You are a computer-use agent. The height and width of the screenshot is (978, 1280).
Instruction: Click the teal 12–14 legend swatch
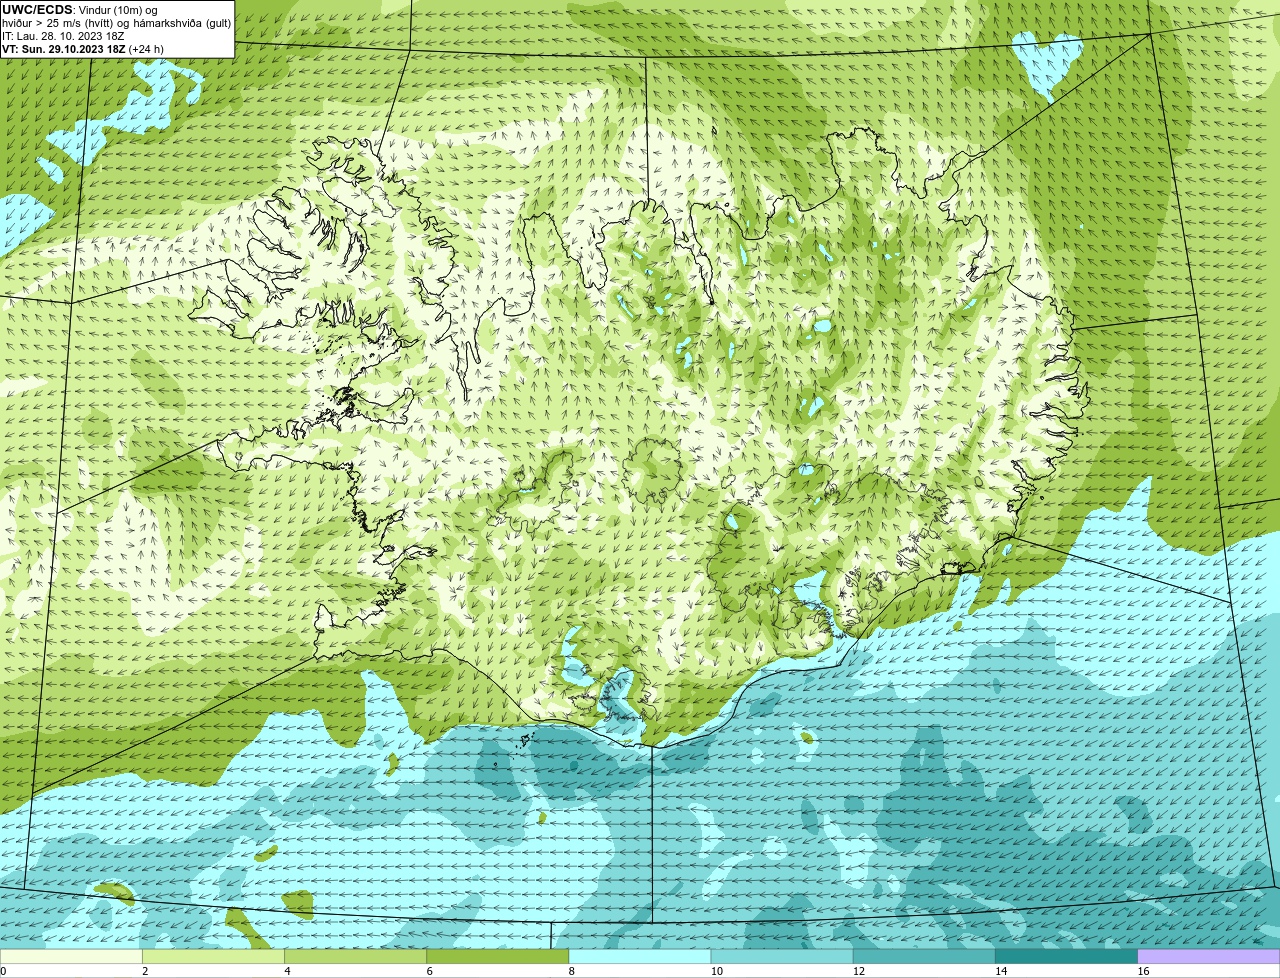pos(924,957)
